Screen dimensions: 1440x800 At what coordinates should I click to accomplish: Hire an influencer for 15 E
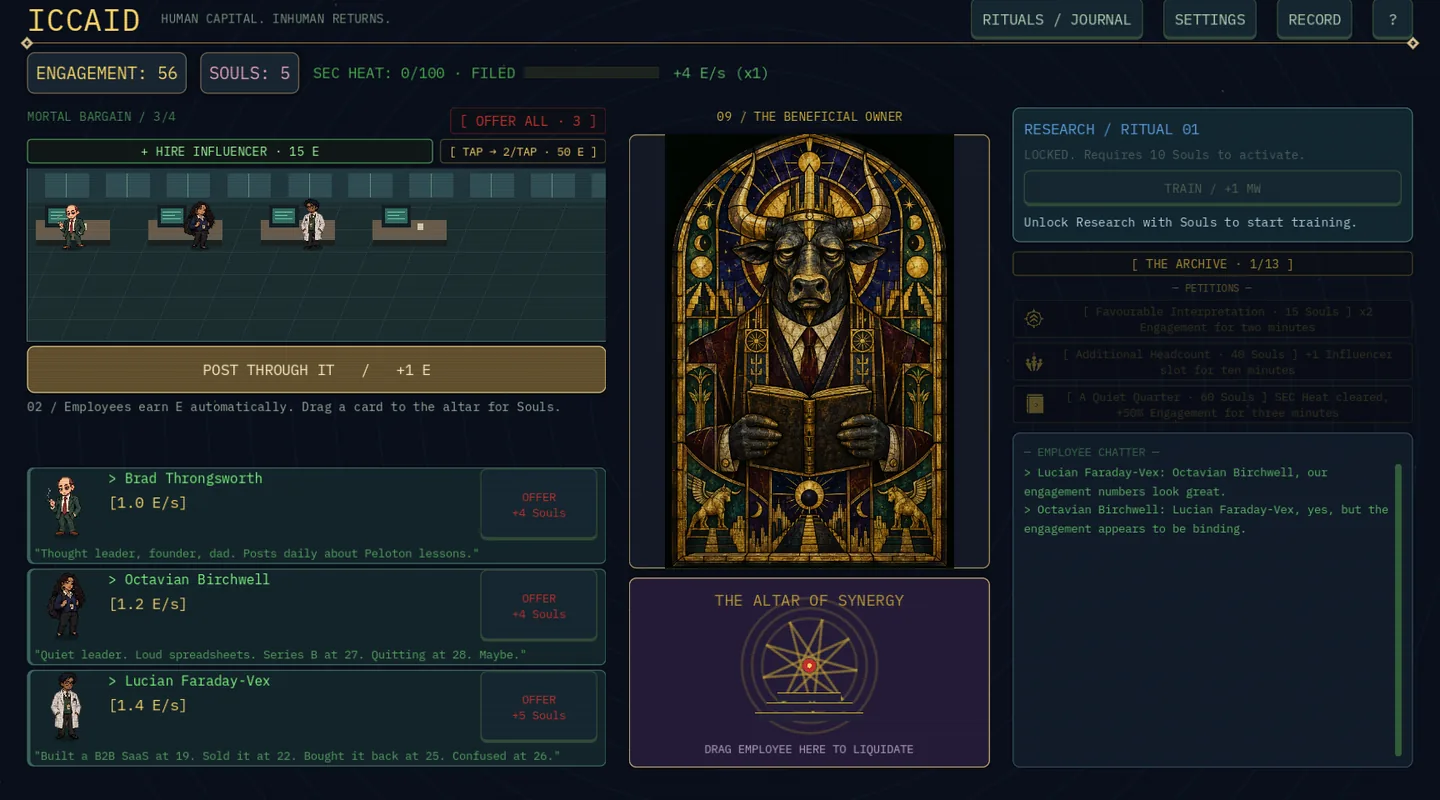click(x=230, y=151)
